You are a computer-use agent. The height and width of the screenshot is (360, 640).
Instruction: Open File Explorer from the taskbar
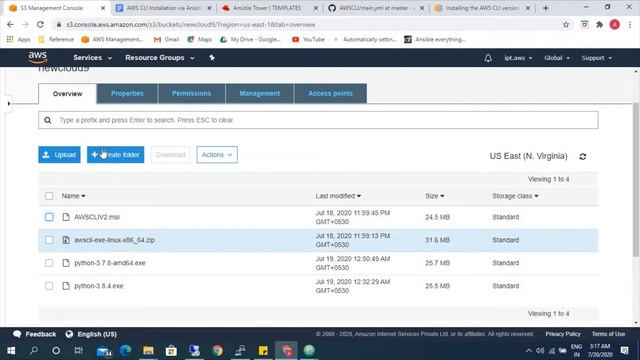click(148, 350)
